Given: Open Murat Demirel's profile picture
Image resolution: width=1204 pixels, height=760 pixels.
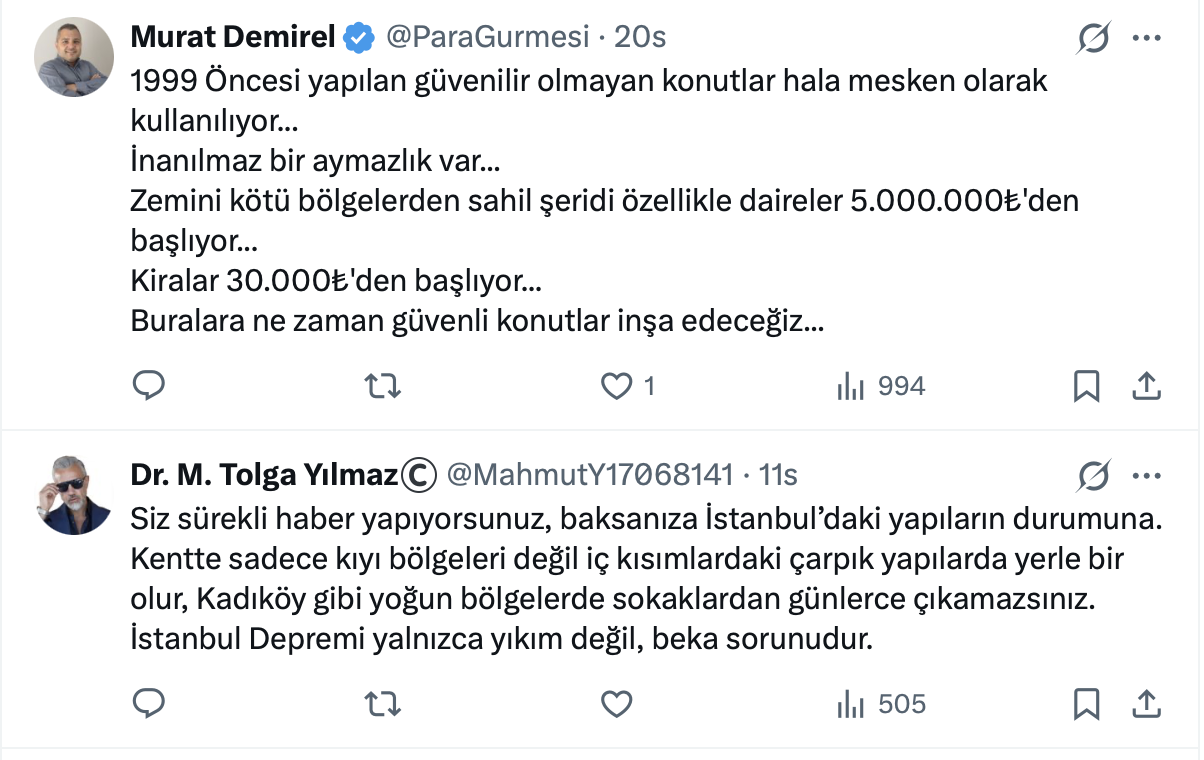Looking at the screenshot, I should [75, 57].
